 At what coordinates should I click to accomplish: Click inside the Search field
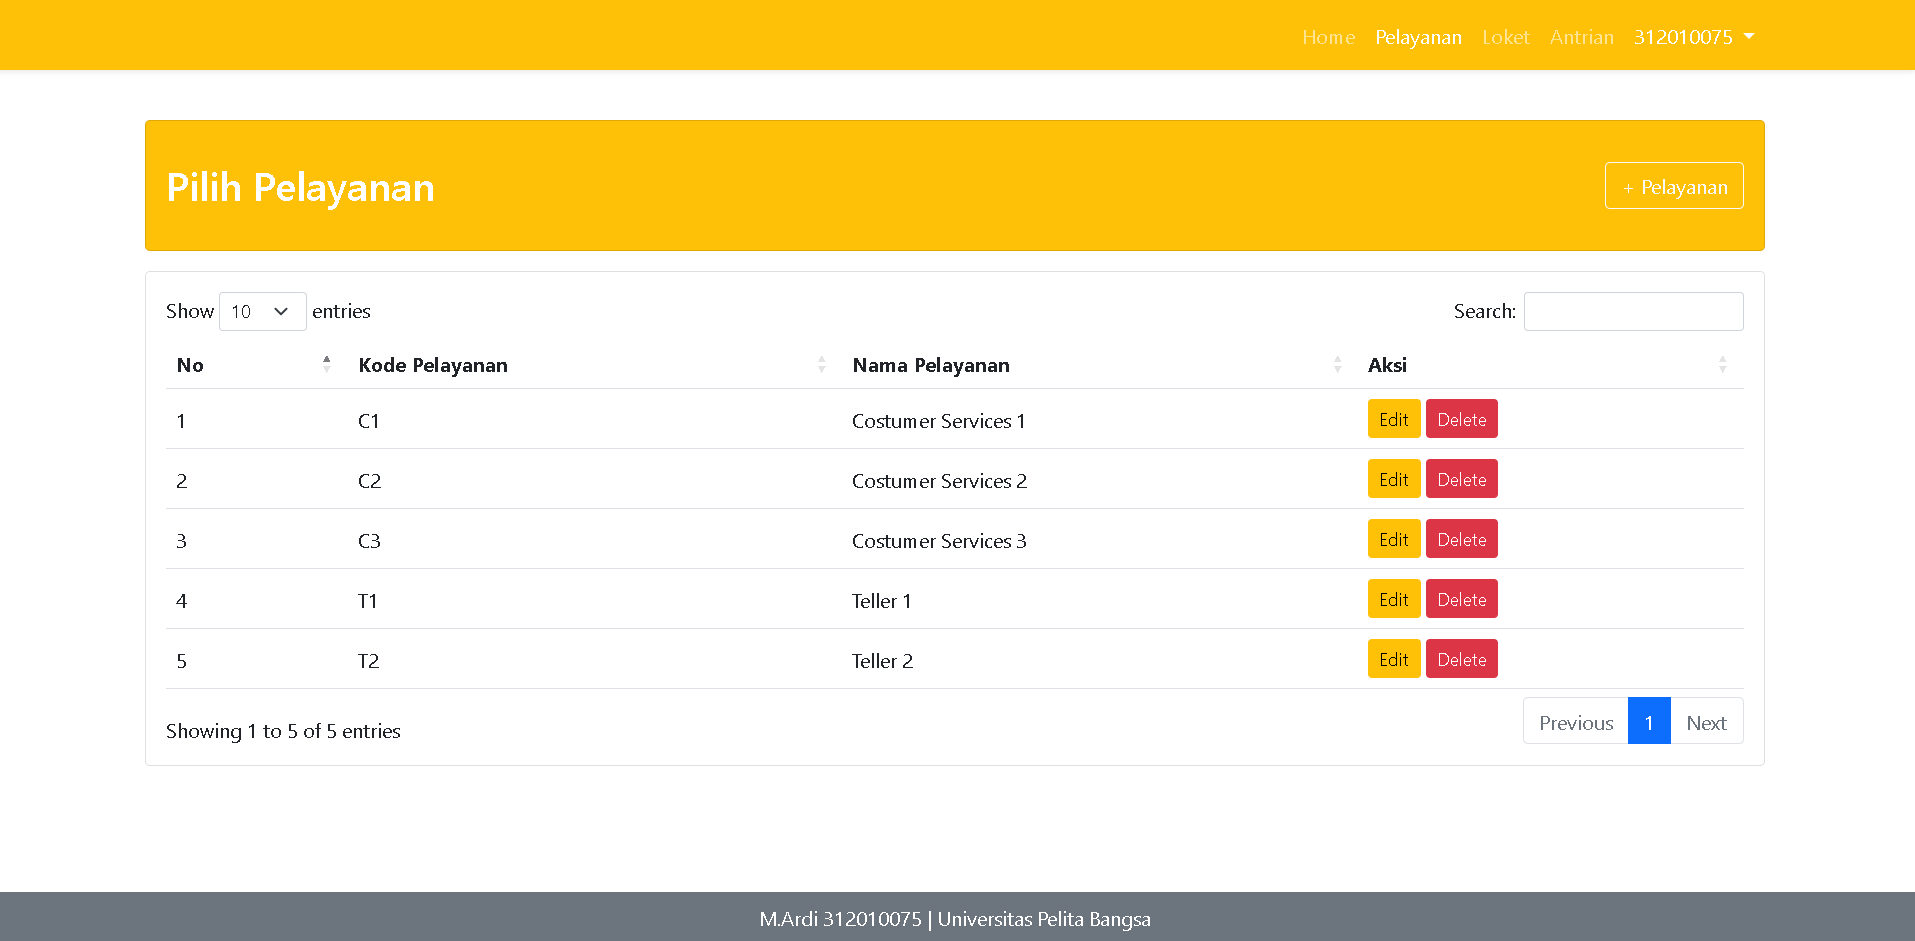coord(1633,311)
